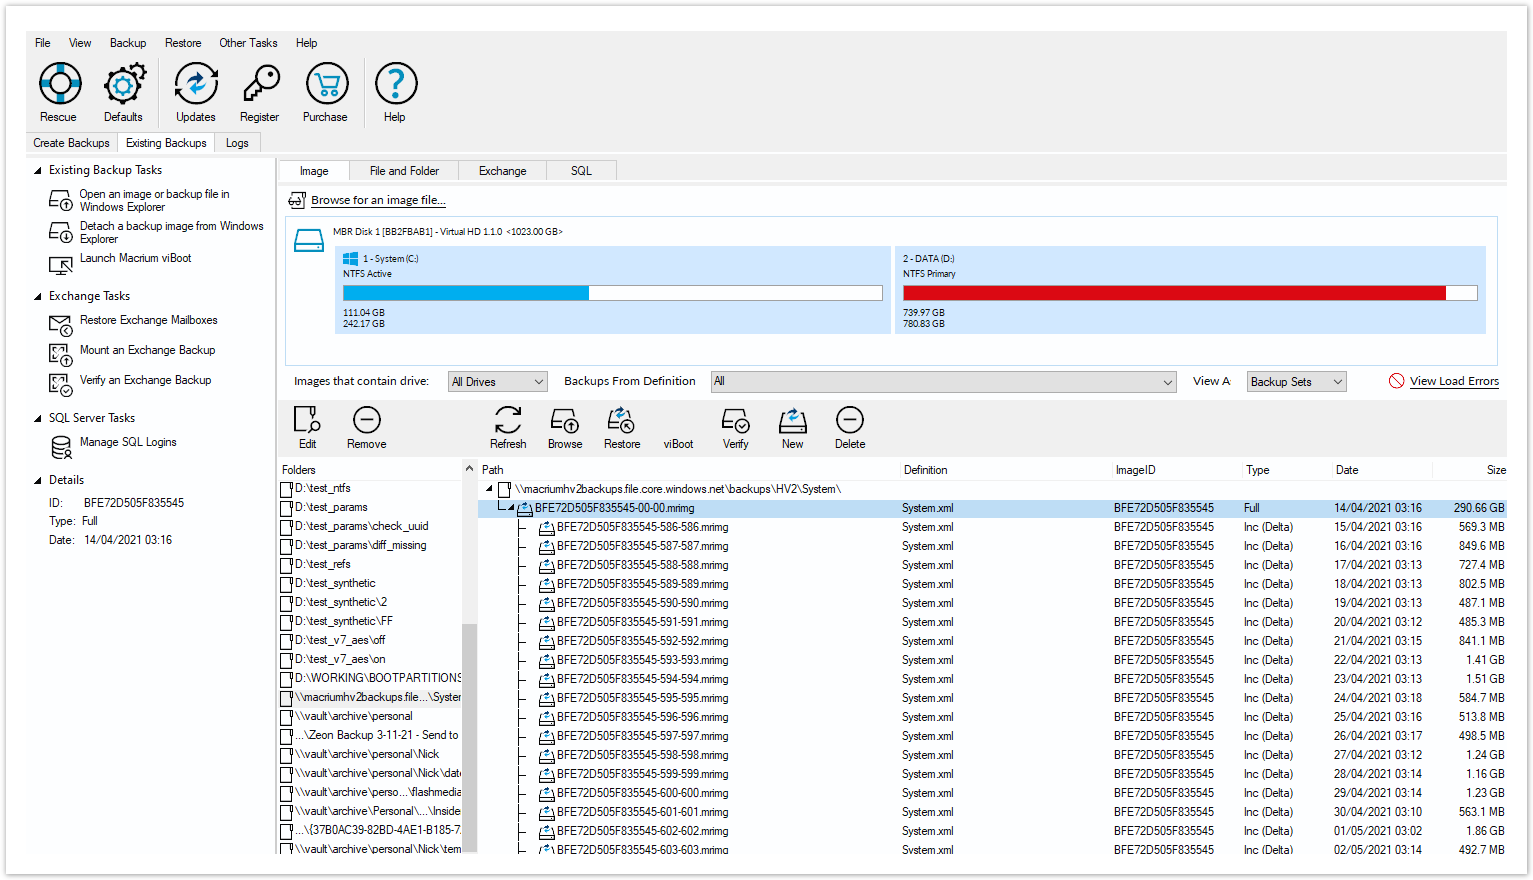Switch to Create Backups tab
The width and height of the screenshot is (1533, 880).
coord(71,143)
